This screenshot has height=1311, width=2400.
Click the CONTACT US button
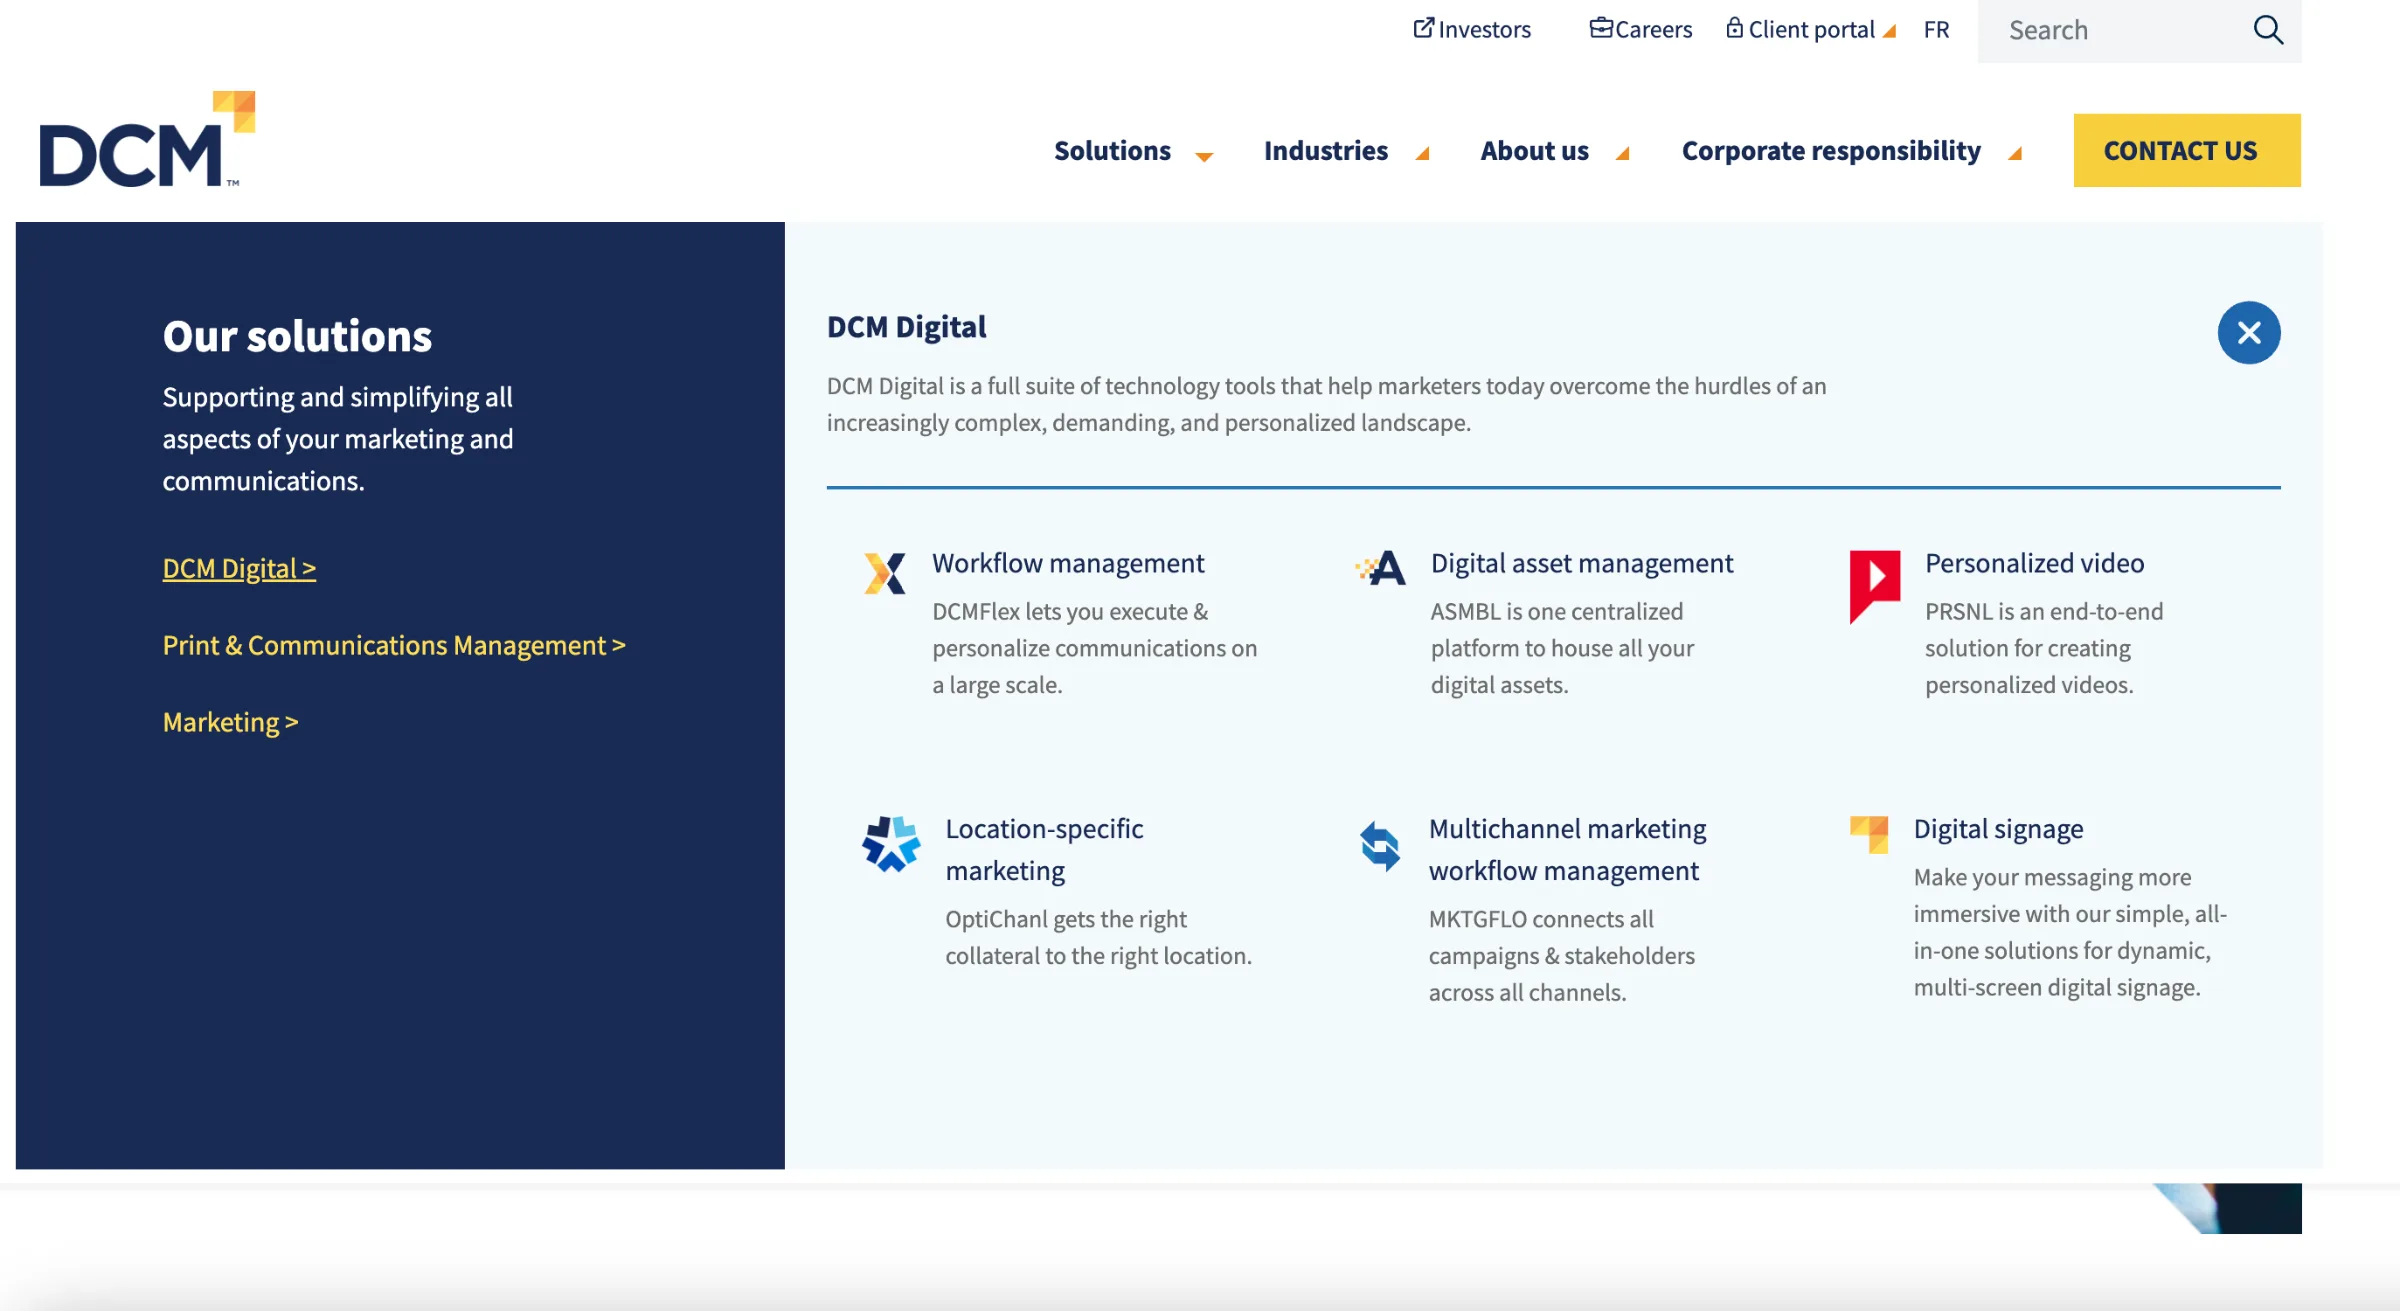click(2187, 150)
